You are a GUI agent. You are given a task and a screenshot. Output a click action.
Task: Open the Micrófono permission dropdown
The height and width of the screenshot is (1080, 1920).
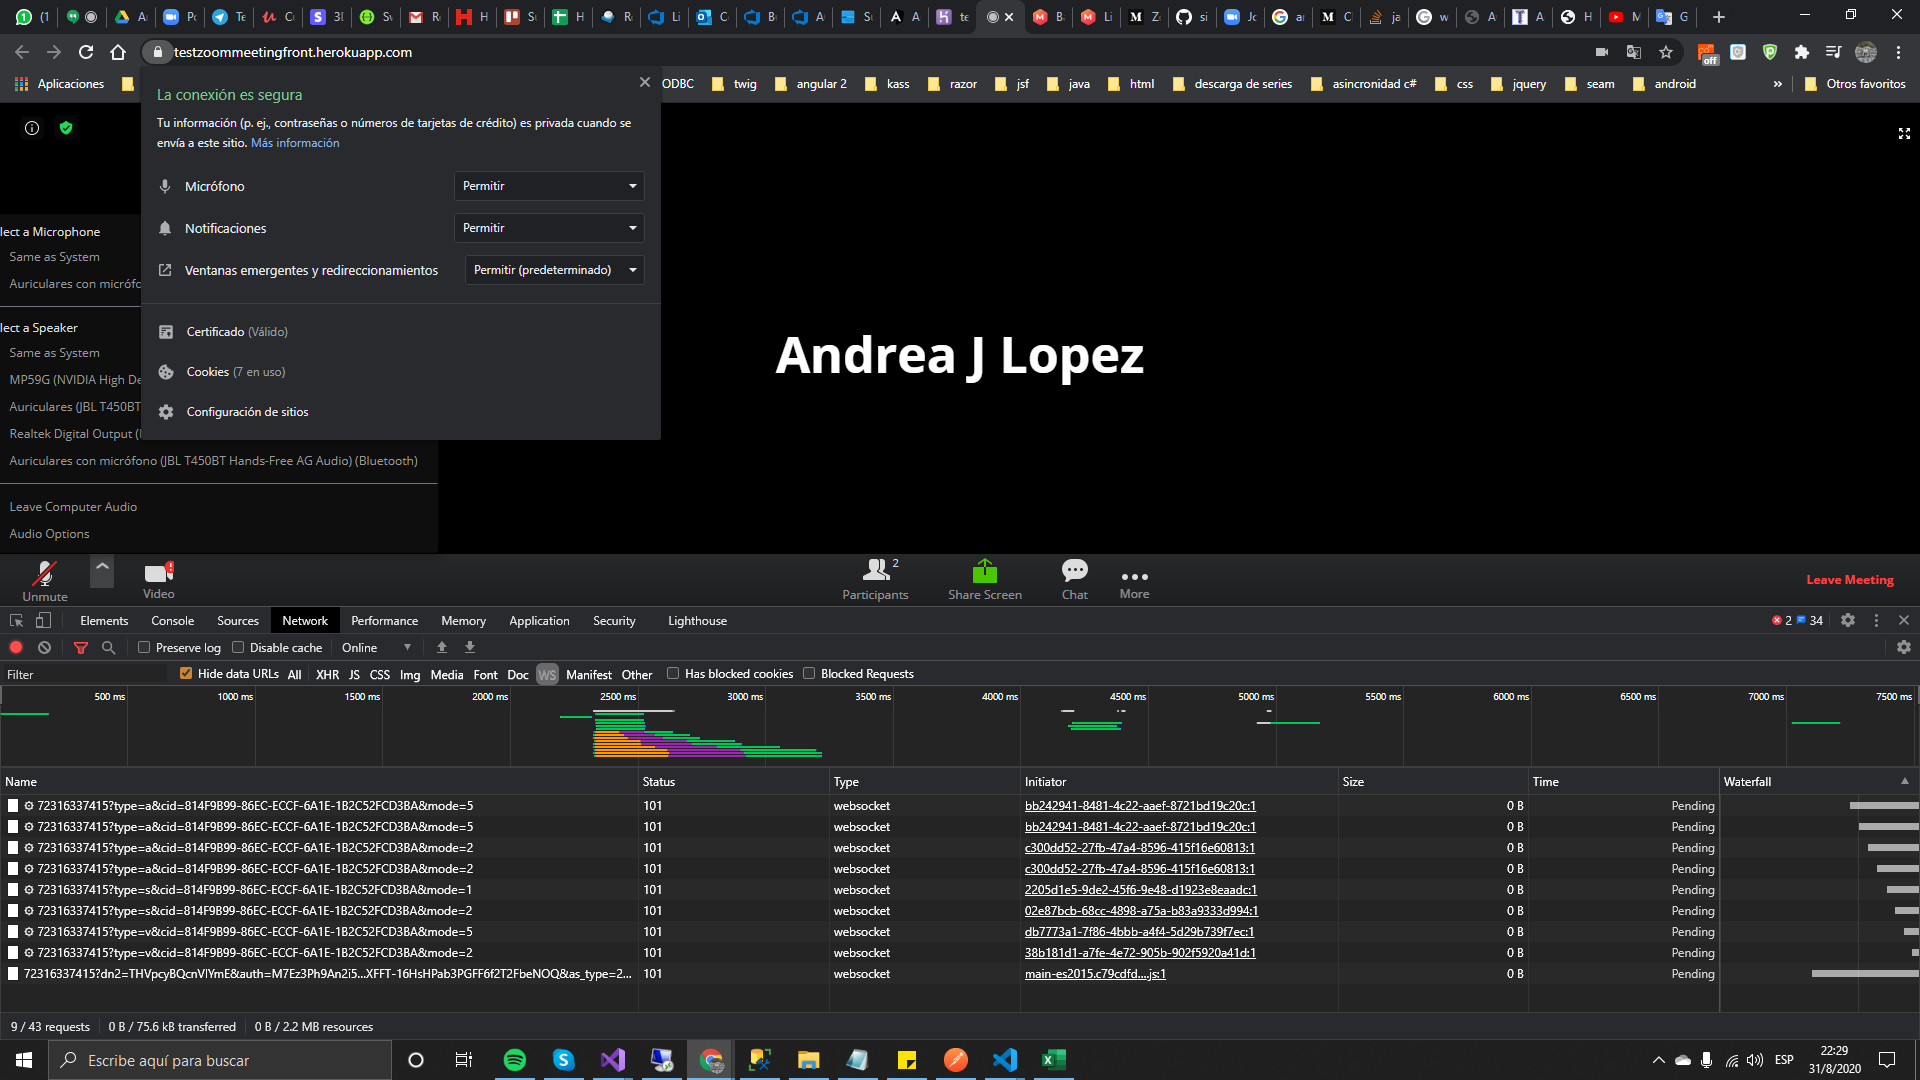click(x=549, y=186)
